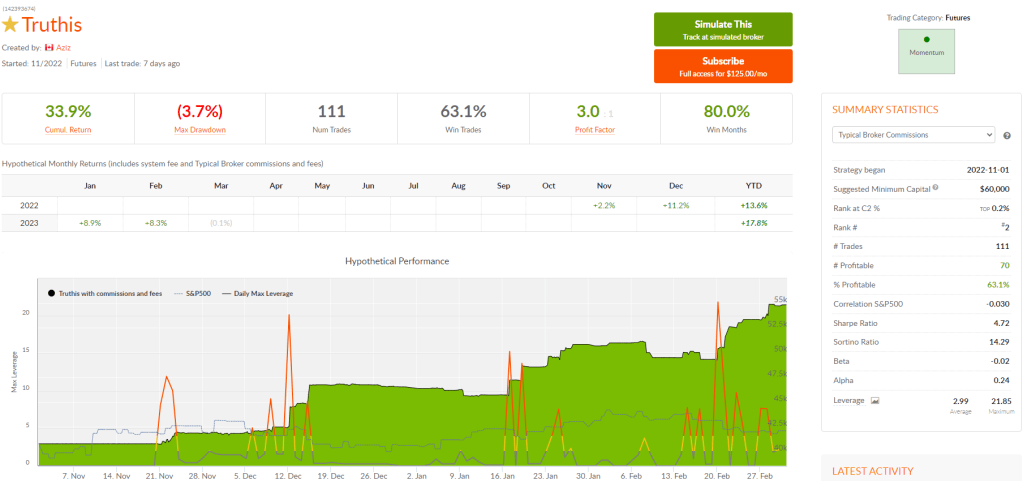Click the Cumul. Return link
The image size is (1023, 481).
[x=67, y=130]
